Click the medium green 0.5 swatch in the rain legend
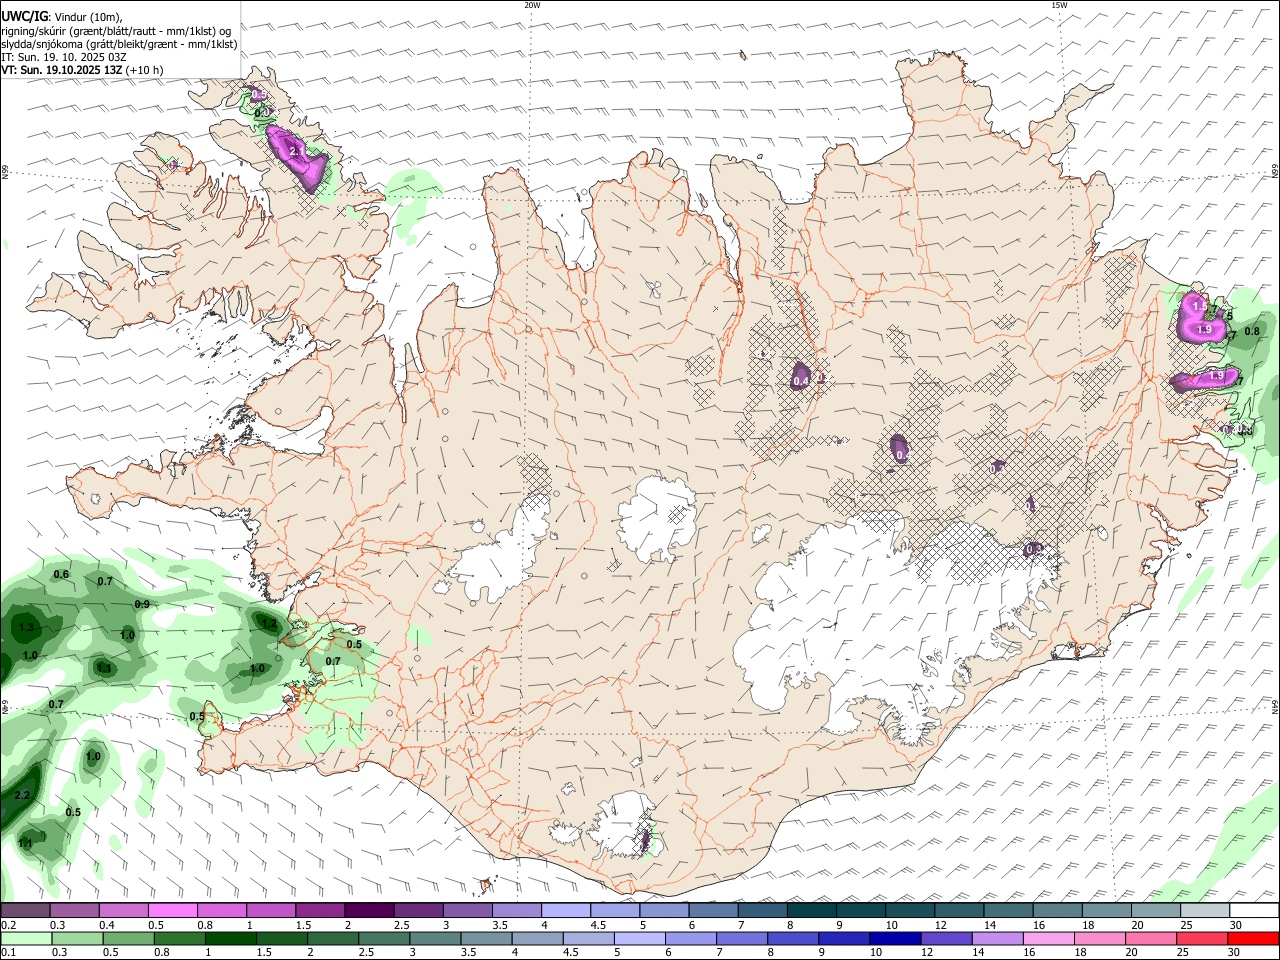The height and width of the screenshot is (960, 1280). pos(128,939)
